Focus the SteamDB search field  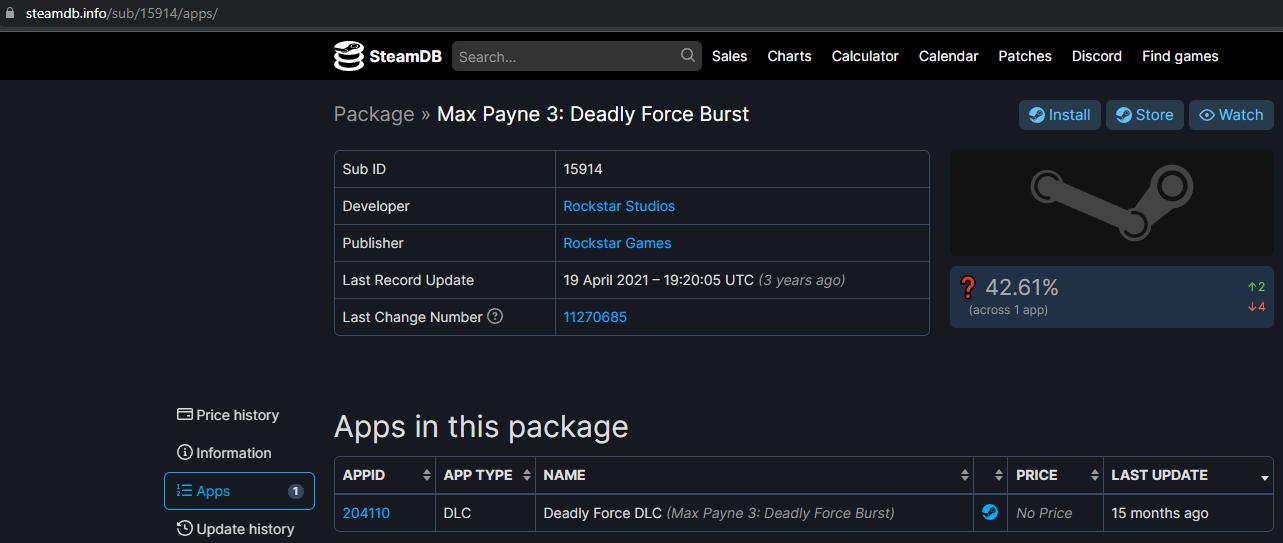pos(565,57)
